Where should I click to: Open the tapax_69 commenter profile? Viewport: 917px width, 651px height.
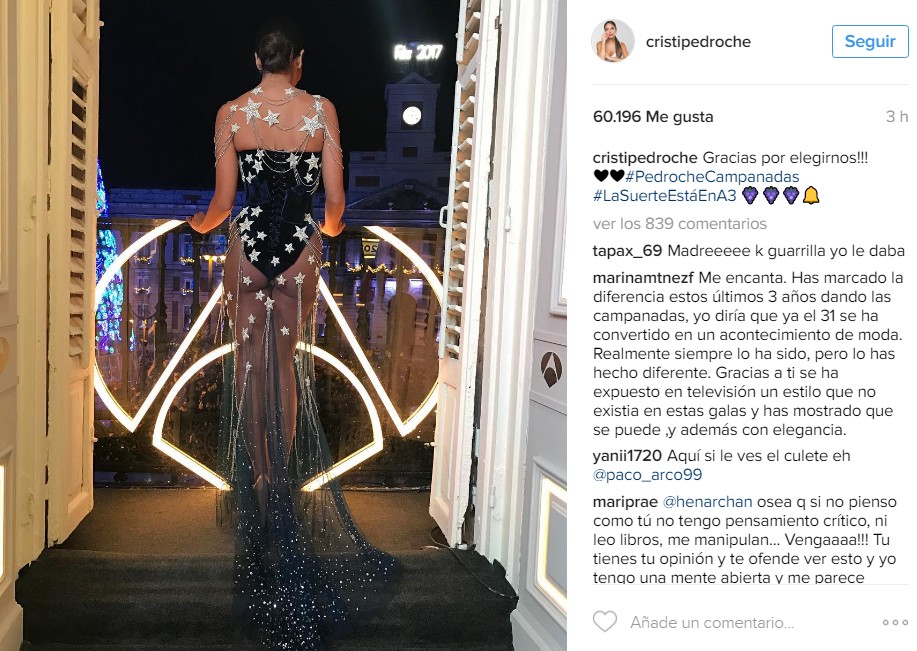pyautogui.click(x=627, y=251)
